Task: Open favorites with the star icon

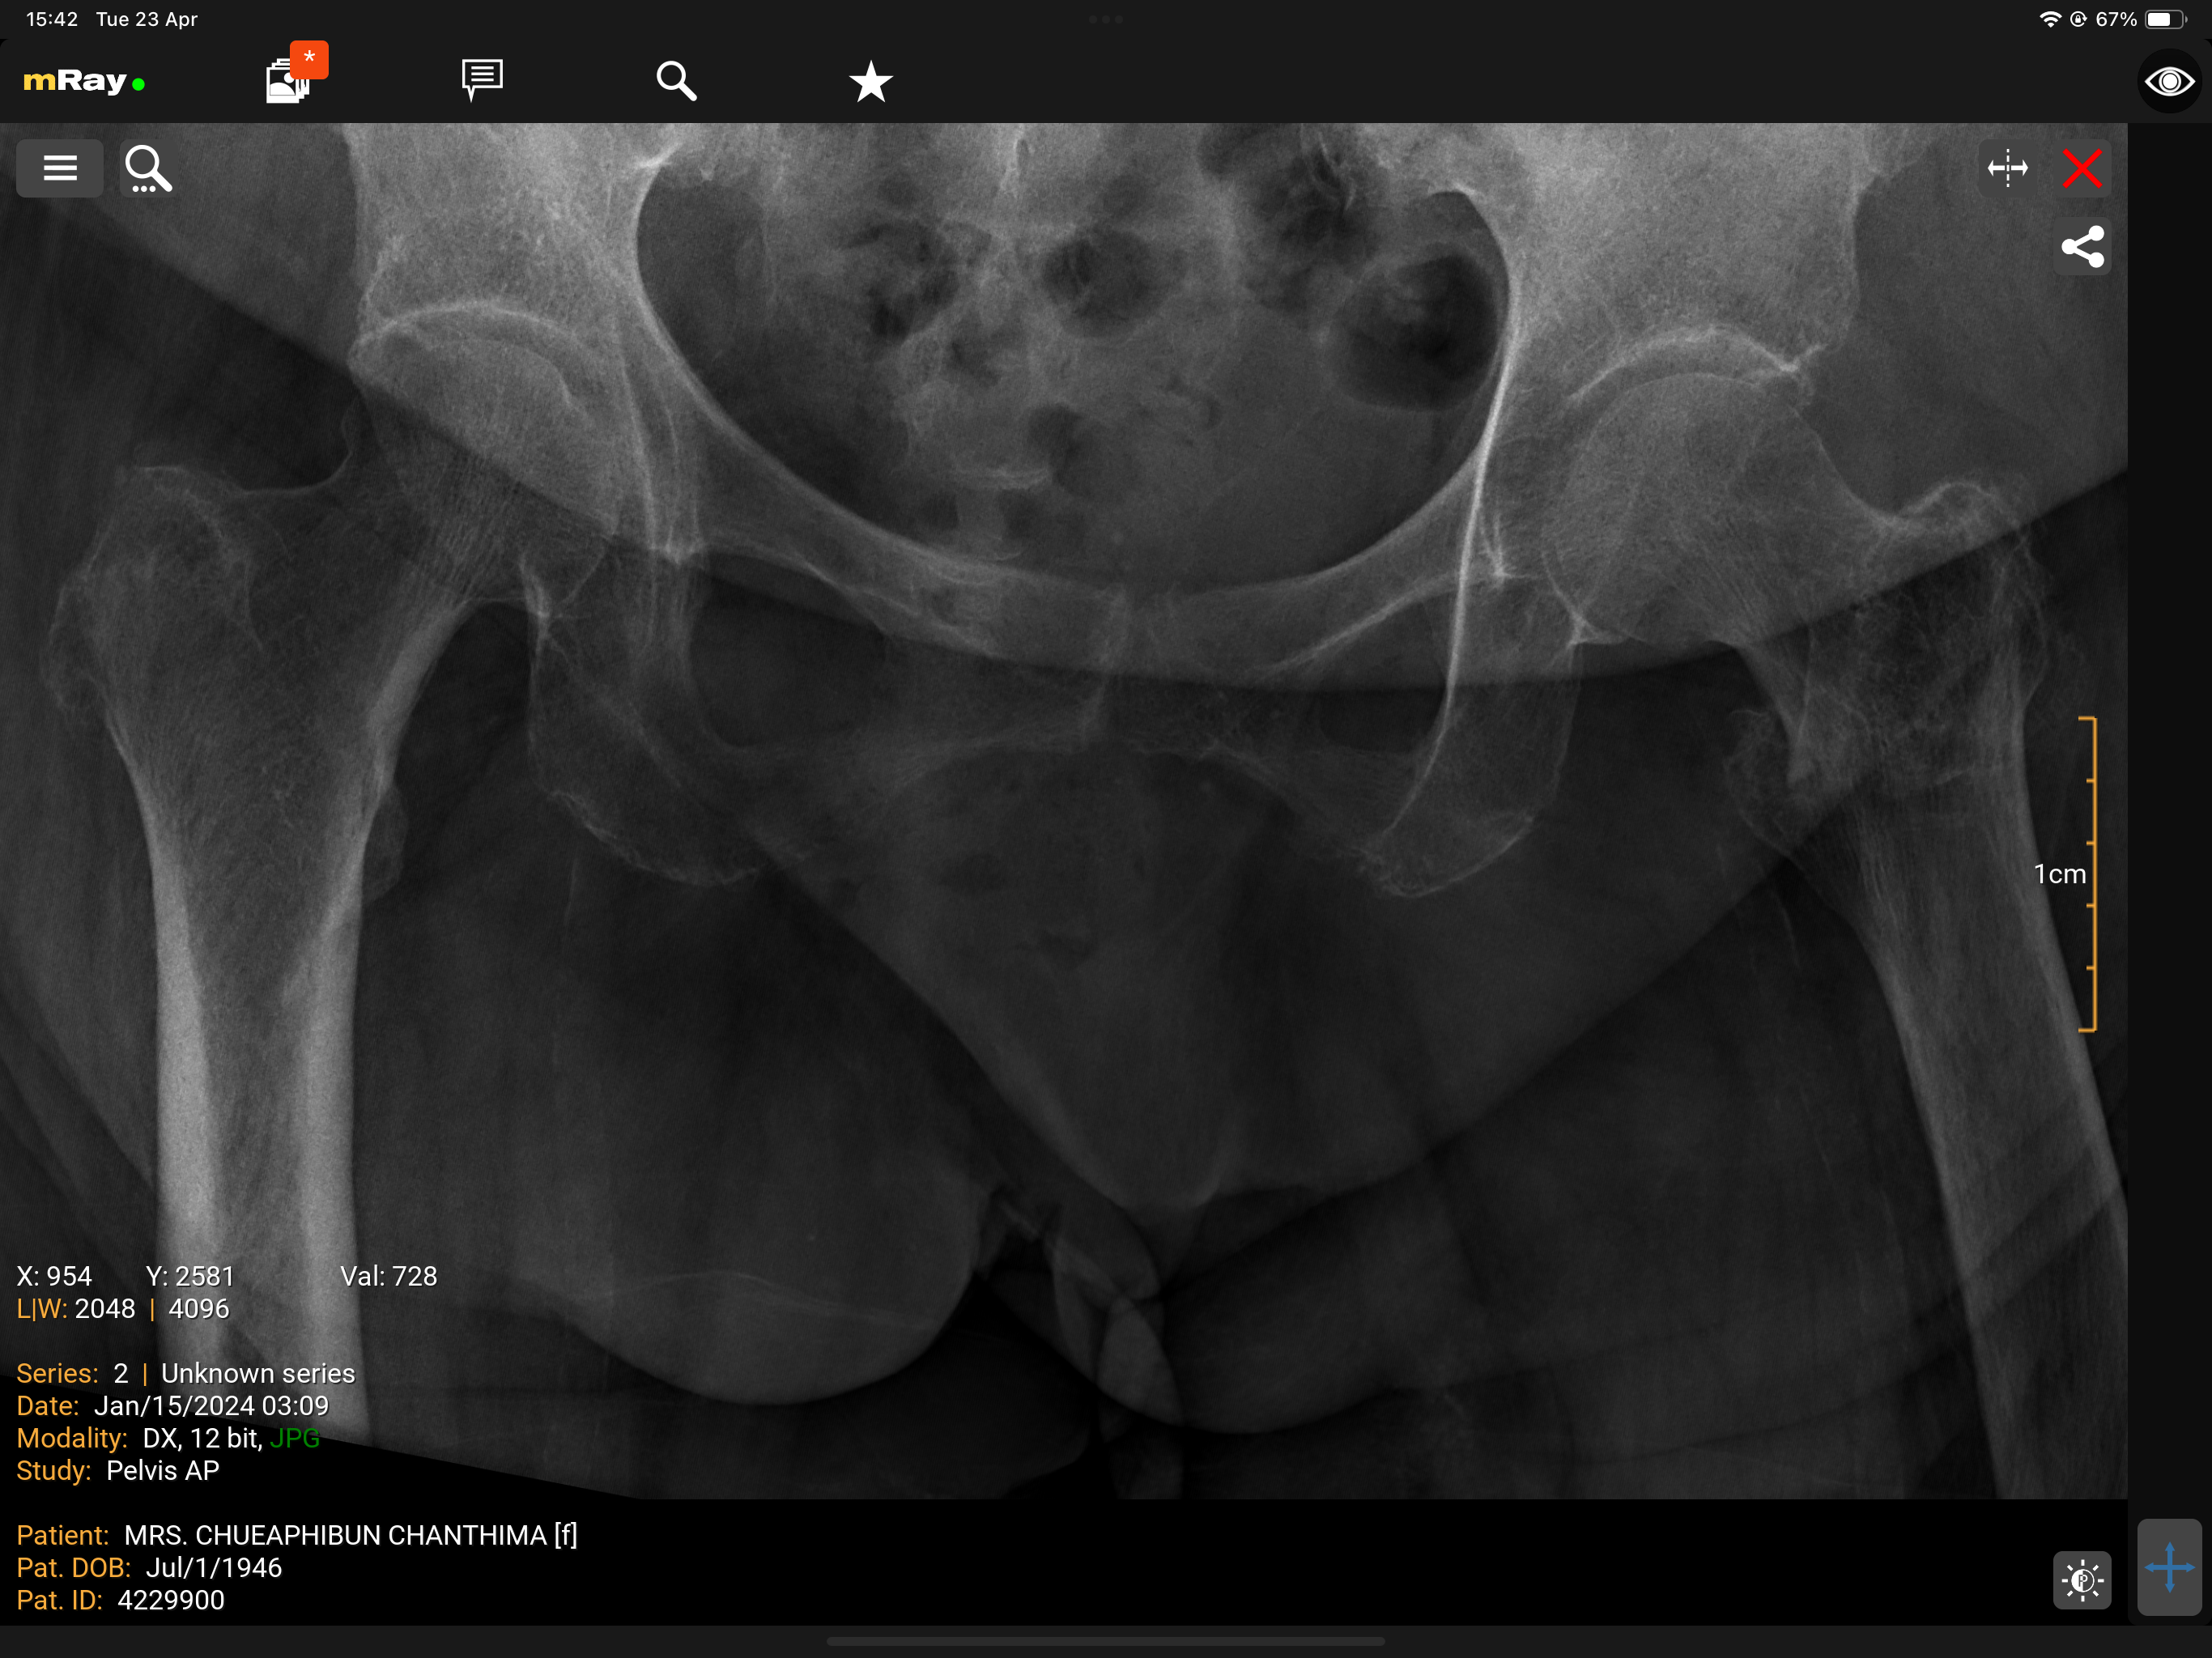Action: (x=870, y=81)
